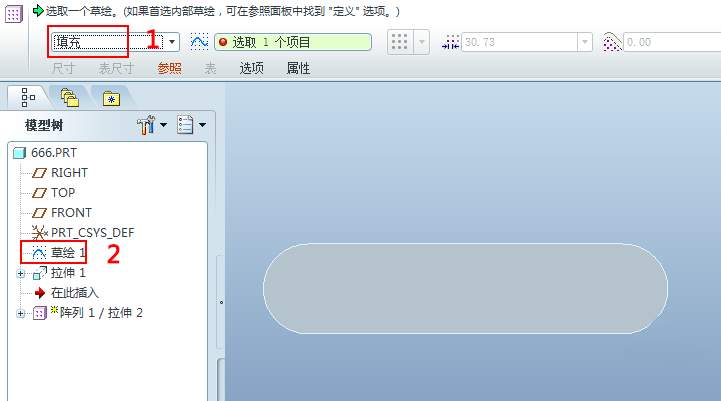Open the 表 panel tab

tap(210, 69)
